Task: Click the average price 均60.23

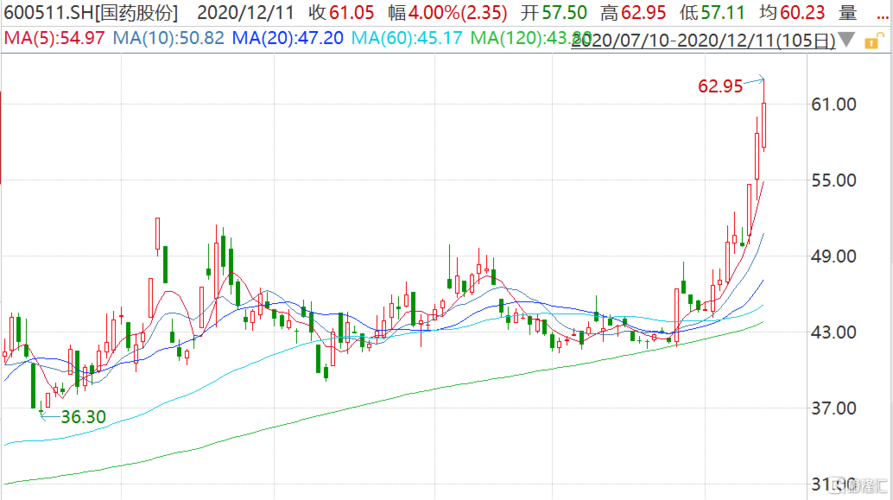Action: 792,13
